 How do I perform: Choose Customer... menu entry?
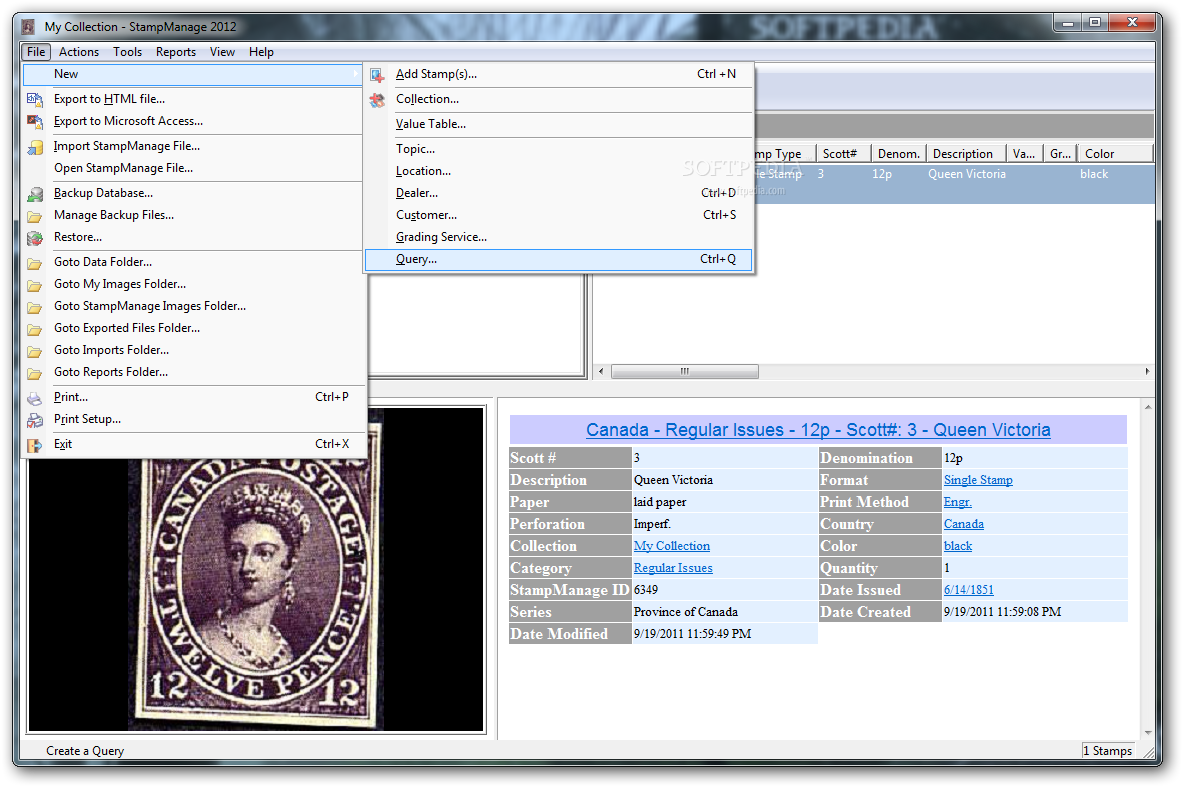559,214
